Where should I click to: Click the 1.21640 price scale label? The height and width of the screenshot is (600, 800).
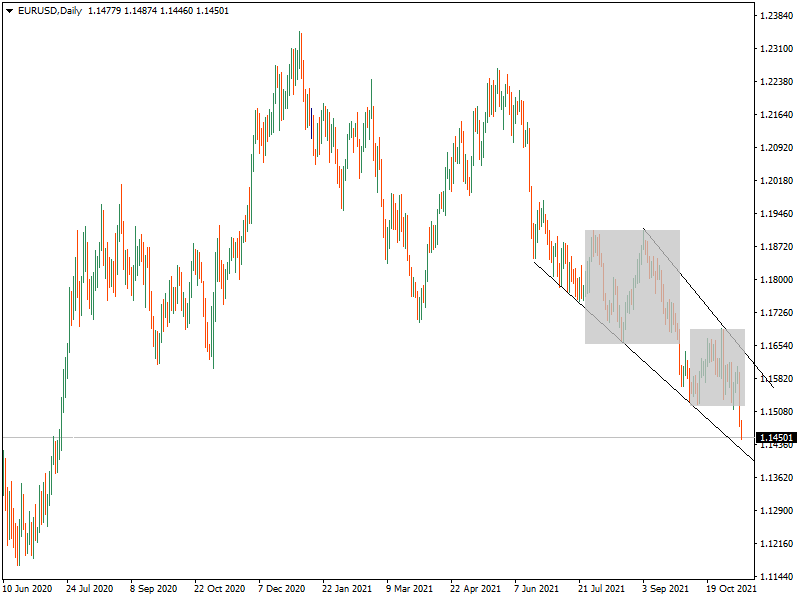(x=777, y=114)
